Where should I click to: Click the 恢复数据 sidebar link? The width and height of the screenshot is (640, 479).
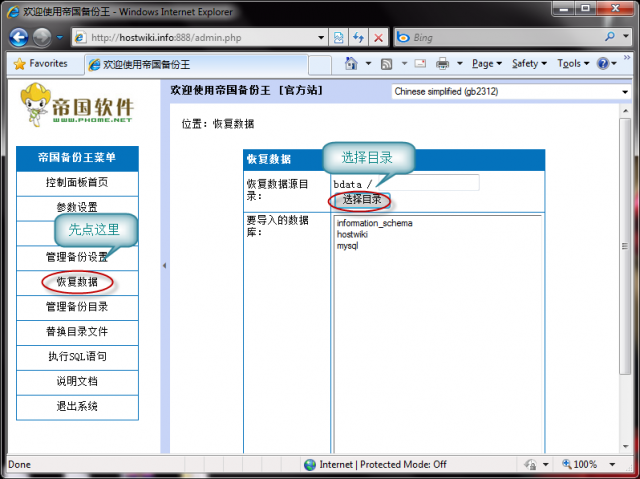[77, 282]
